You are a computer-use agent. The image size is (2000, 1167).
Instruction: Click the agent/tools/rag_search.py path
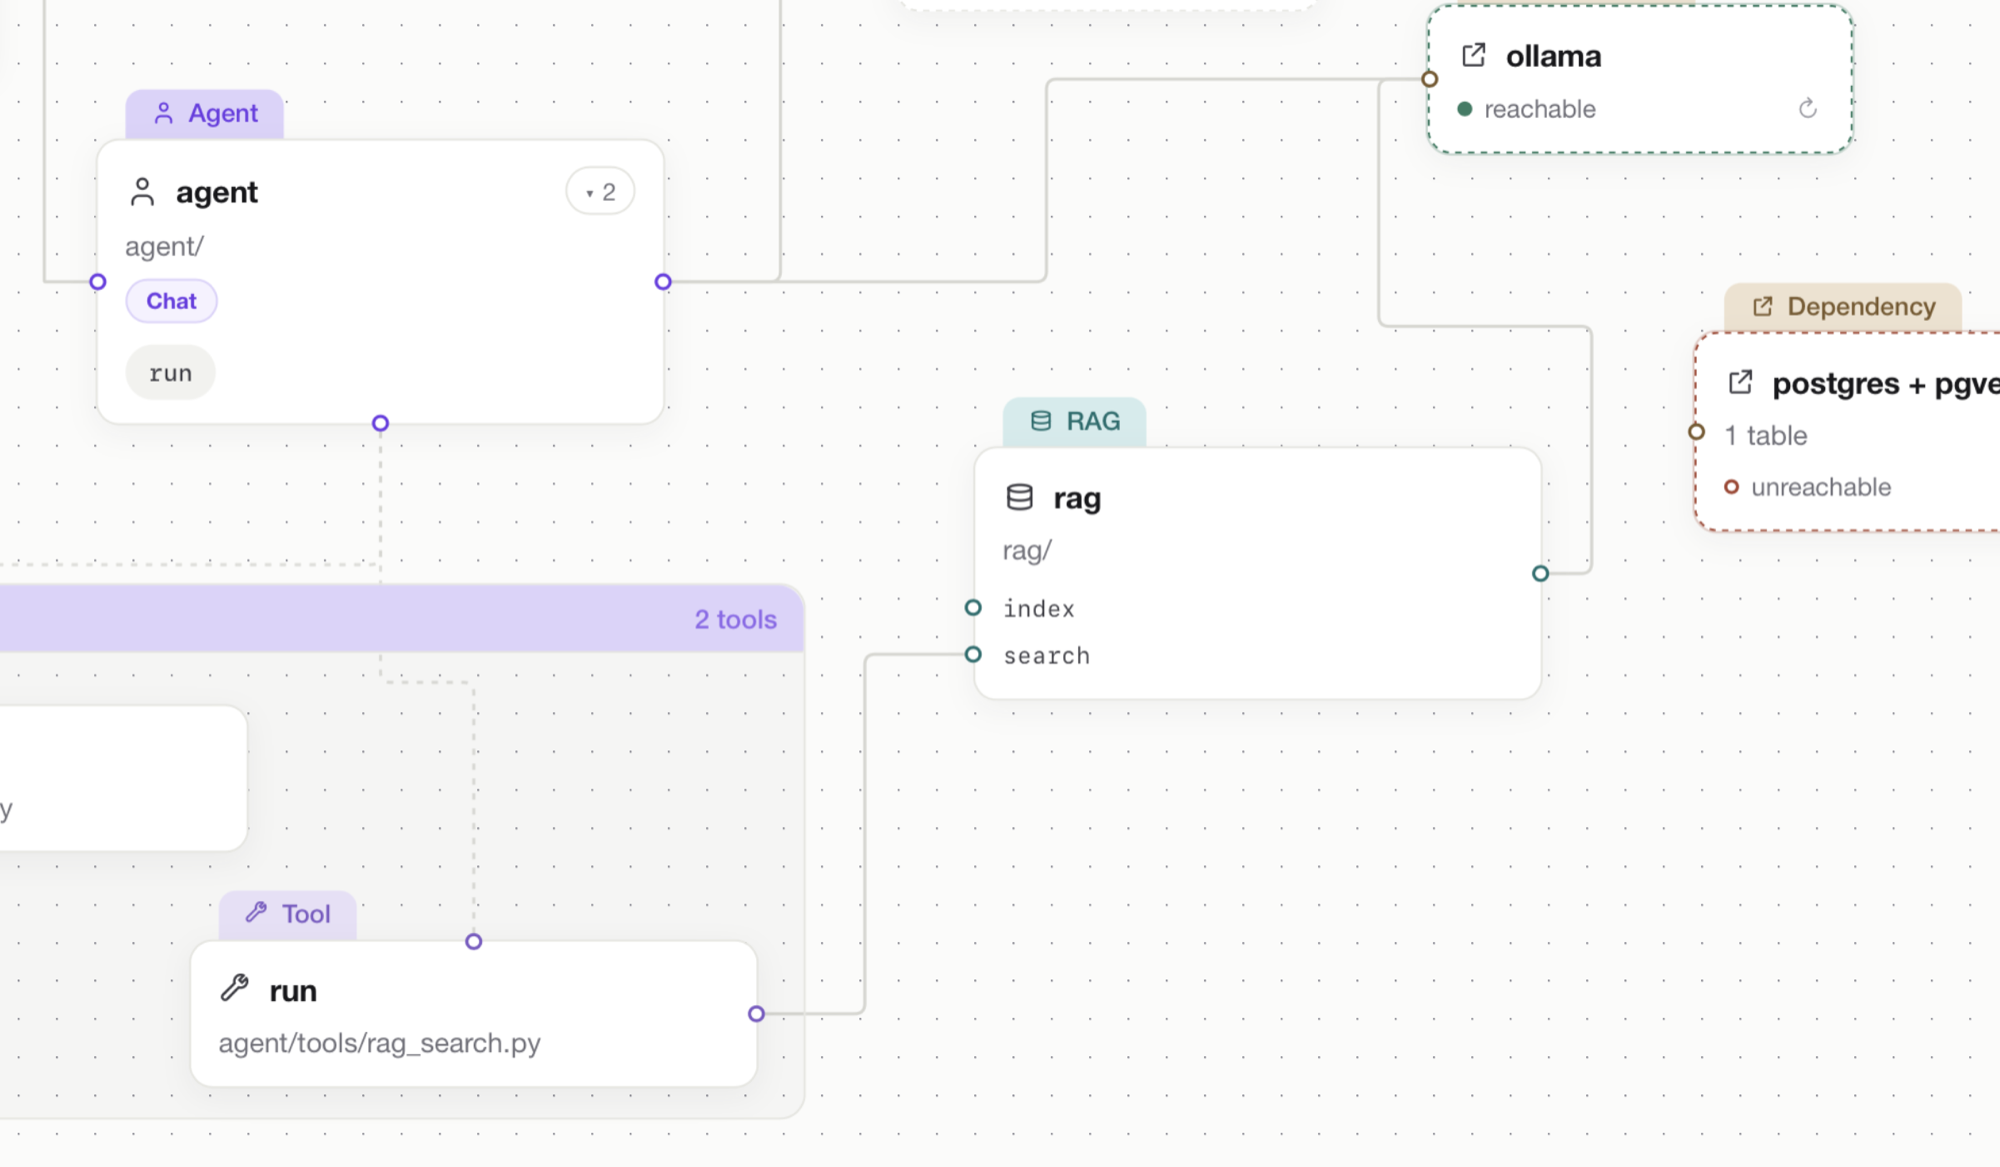pyautogui.click(x=380, y=1043)
